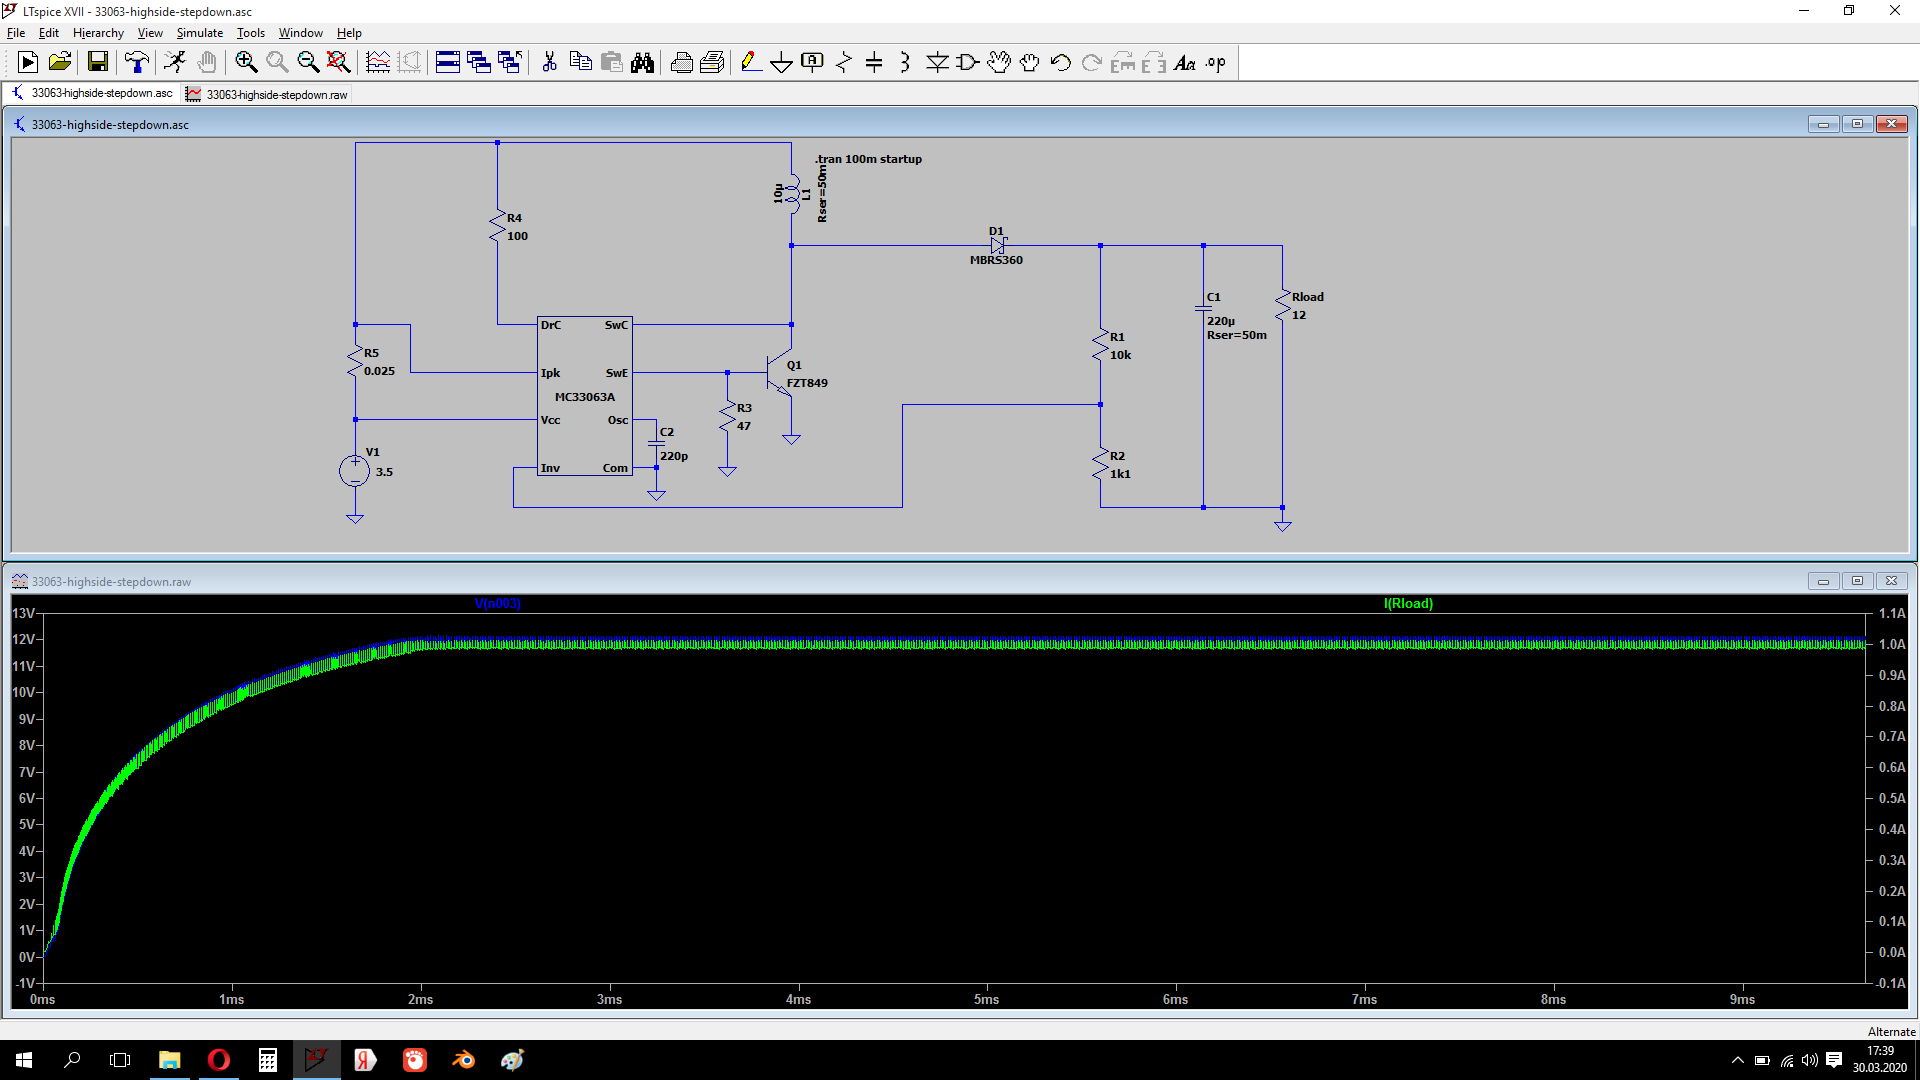This screenshot has width=1920, height=1080.
Task: Click the I(Rload) trace label
Action: 1408,603
